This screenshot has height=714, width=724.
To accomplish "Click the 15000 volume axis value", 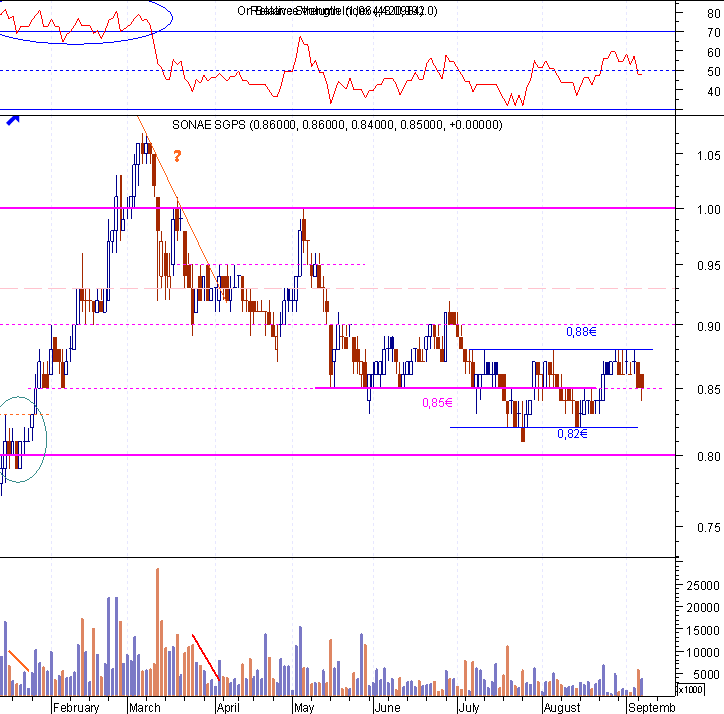I will tap(703, 630).
